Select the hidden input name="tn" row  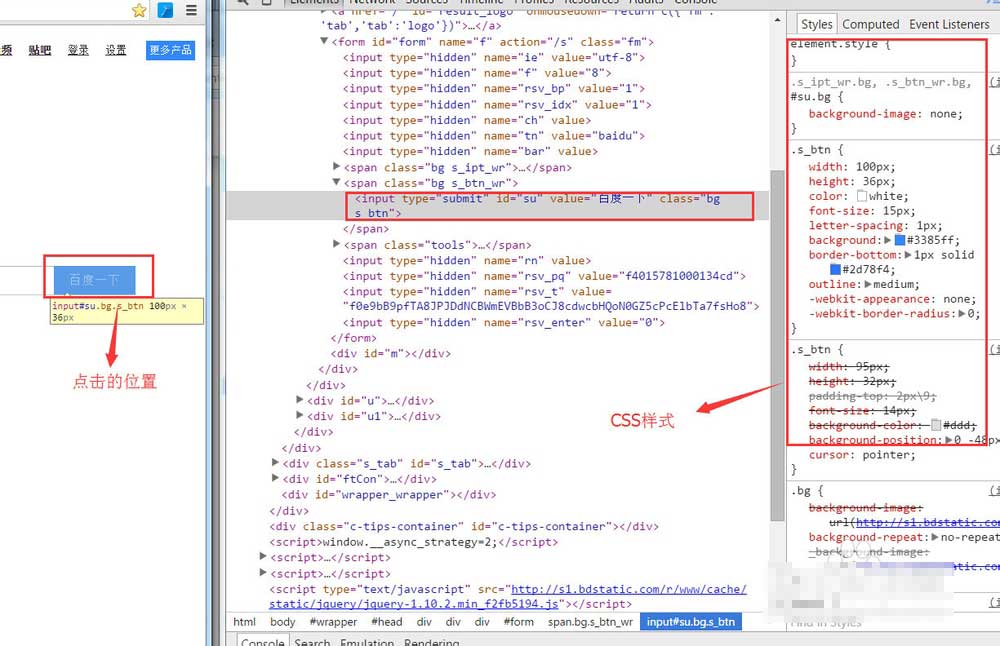[x=494, y=136]
